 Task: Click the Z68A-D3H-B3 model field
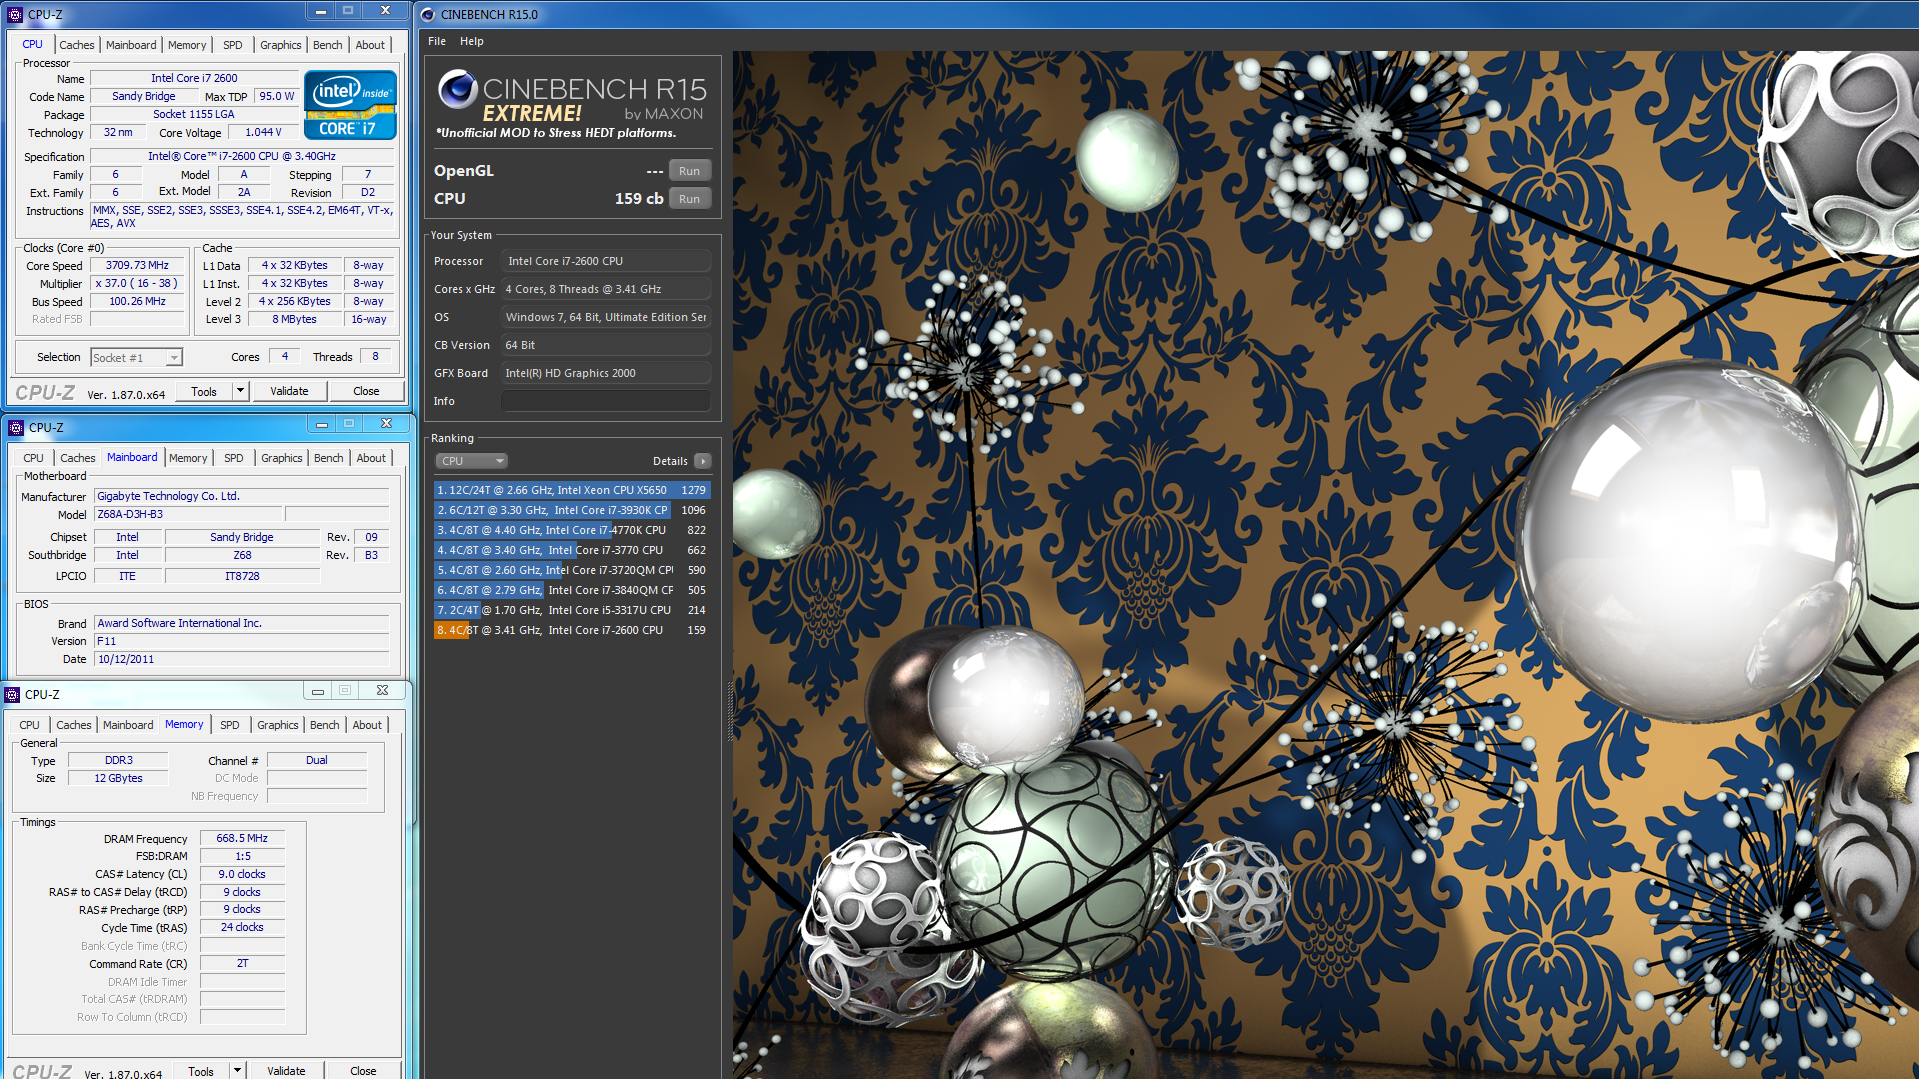(x=188, y=514)
